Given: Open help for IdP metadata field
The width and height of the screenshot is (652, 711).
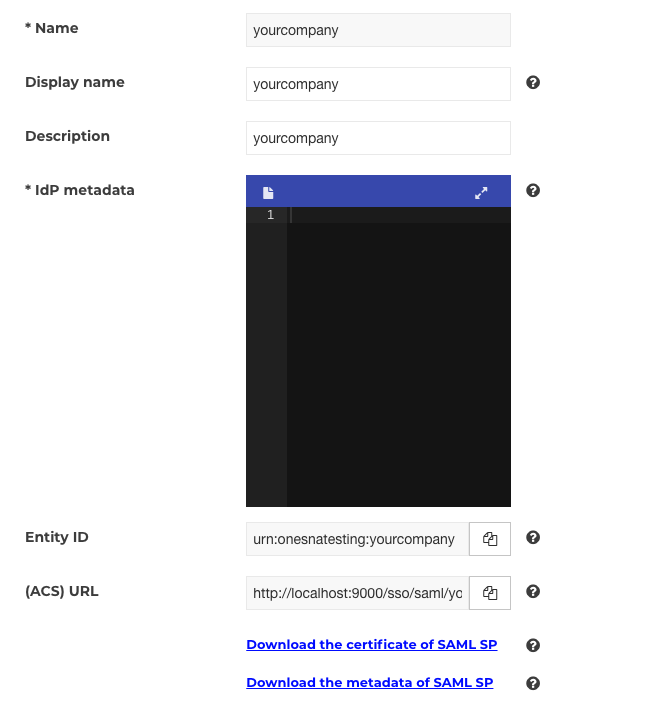Looking at the screenshot, I should pyautogui.click(x=533, y=190).
